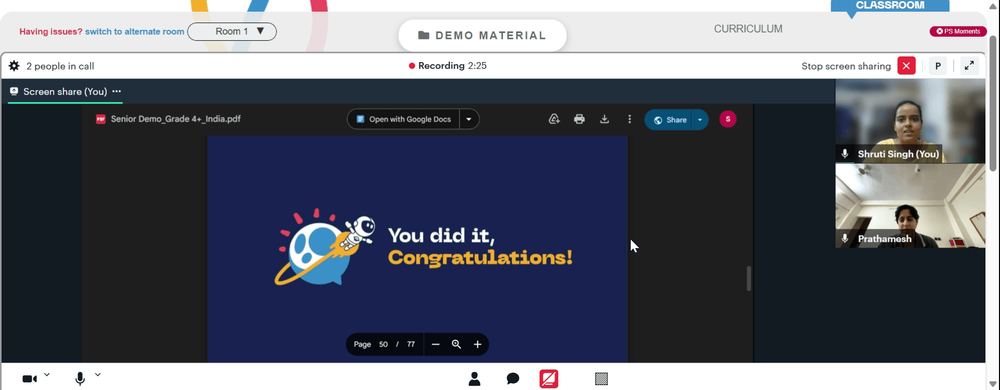1000x390 pixels.
Task: Open the DEMO MATERIAL tab
Action: tap(482, 36)
